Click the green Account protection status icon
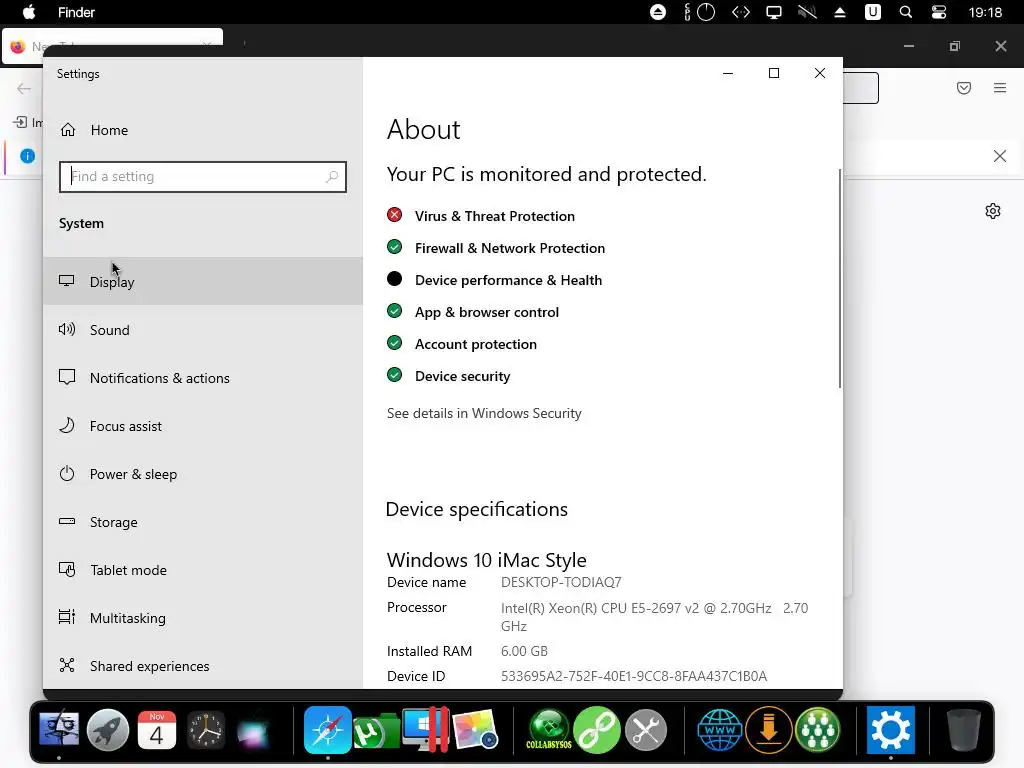Image resolution: width=1024 pixels, height=768 pixels. pos(394,343)
